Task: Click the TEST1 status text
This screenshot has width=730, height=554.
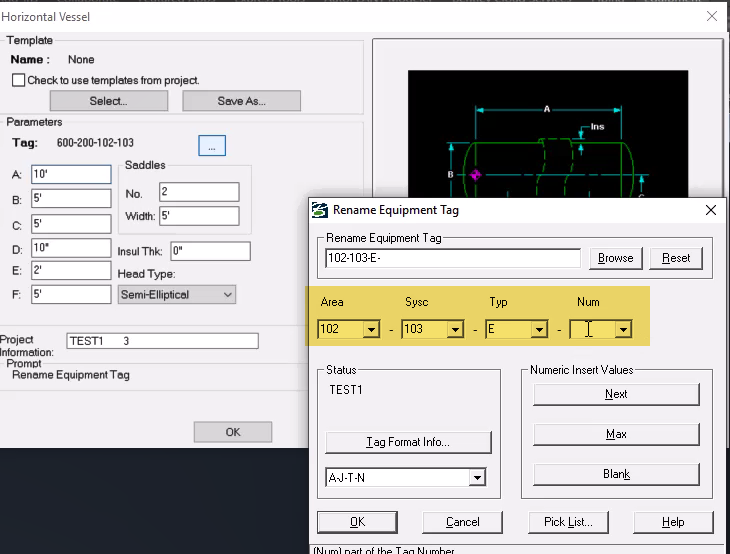Action: [x=346, y=390]
